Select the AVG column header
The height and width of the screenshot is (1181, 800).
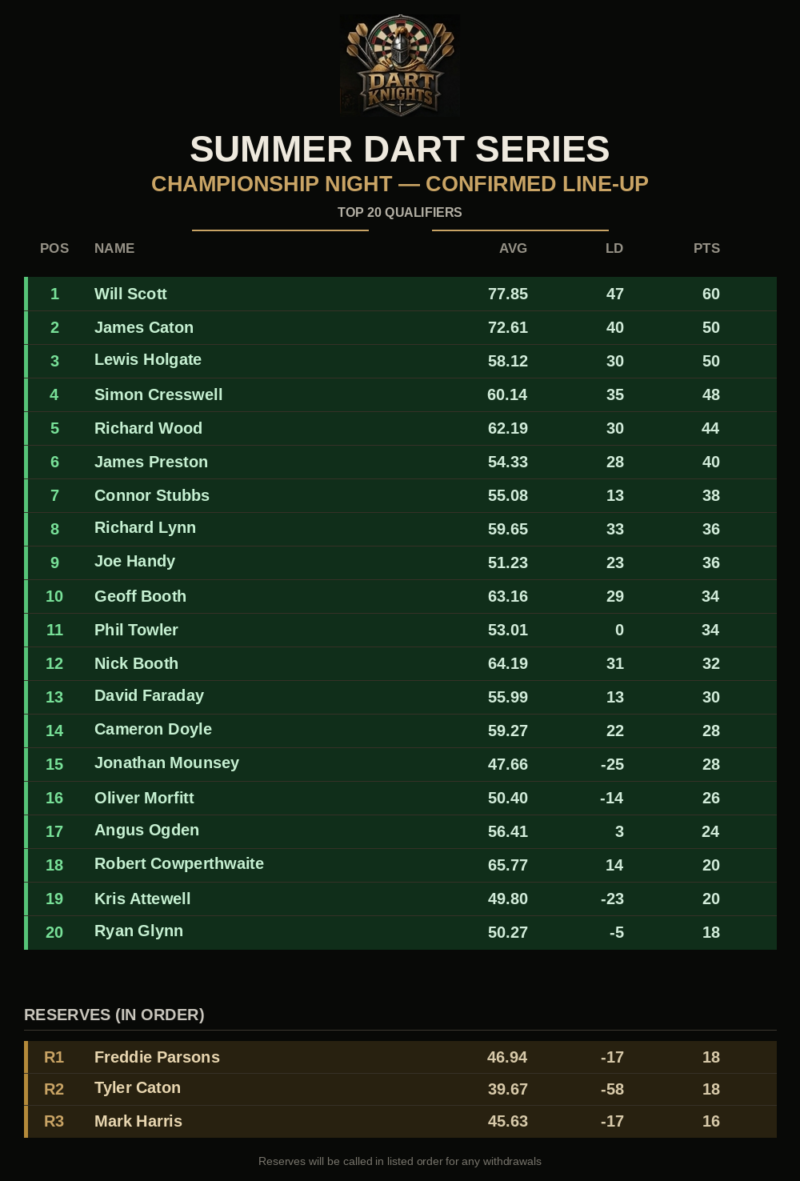click(513, 249)
